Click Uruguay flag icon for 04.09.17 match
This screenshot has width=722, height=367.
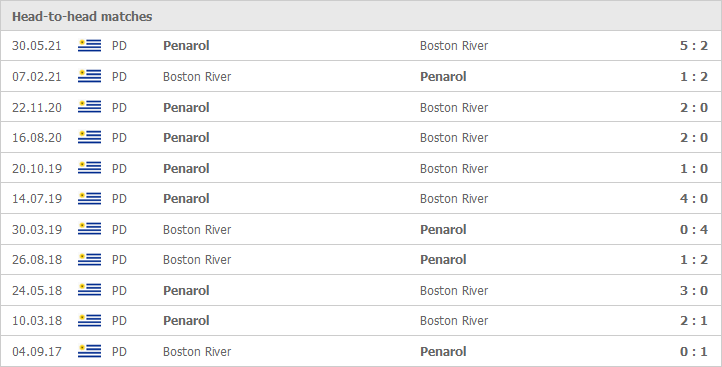89,351
